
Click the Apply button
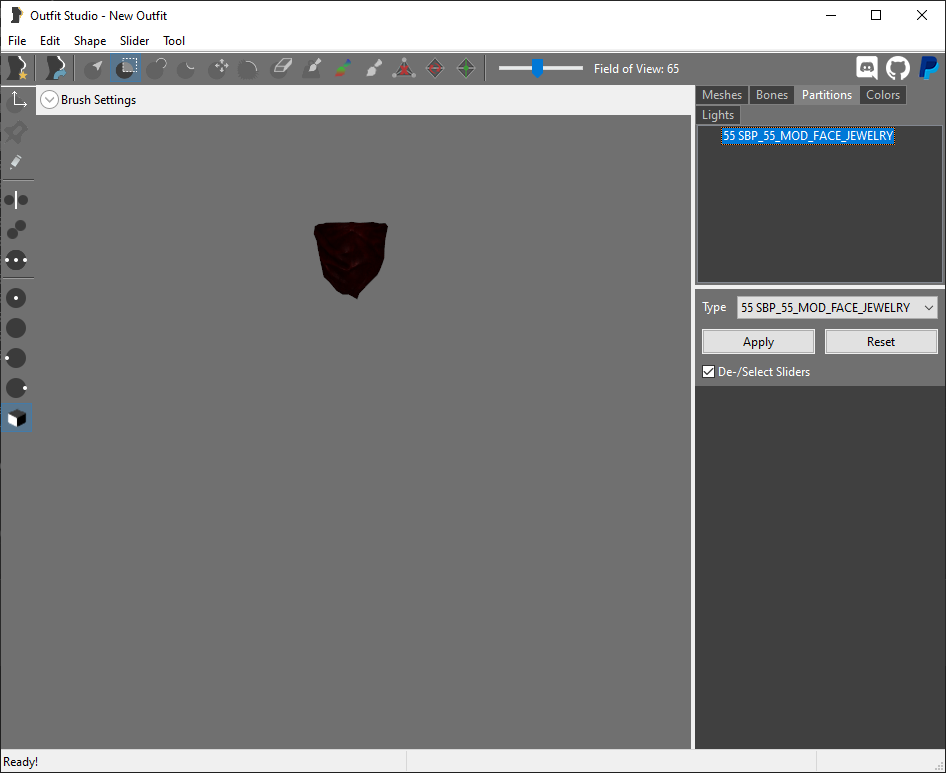758,342
